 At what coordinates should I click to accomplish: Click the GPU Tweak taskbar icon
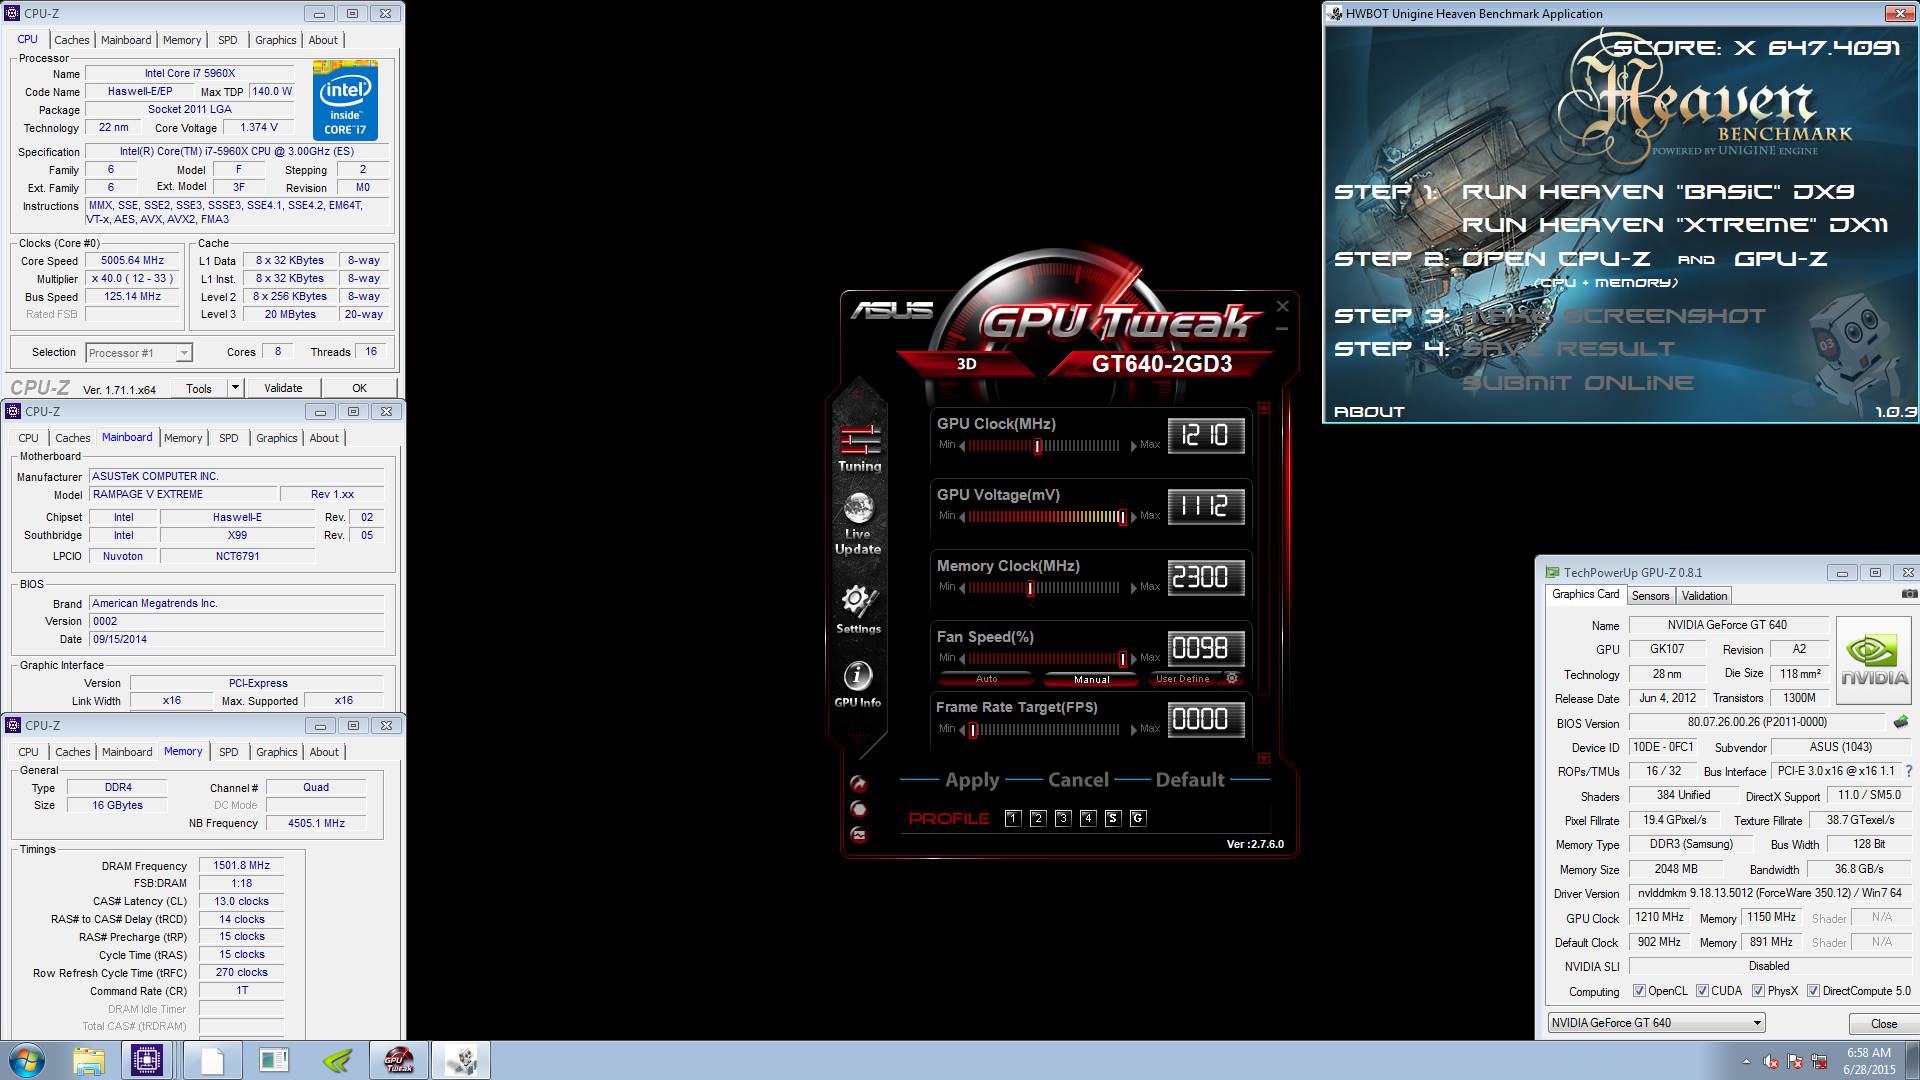[399, 1060]
